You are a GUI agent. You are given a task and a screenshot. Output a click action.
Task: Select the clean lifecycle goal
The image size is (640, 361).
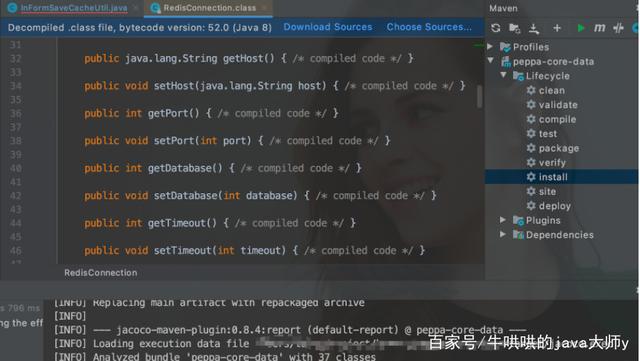[x=551, y=90]
